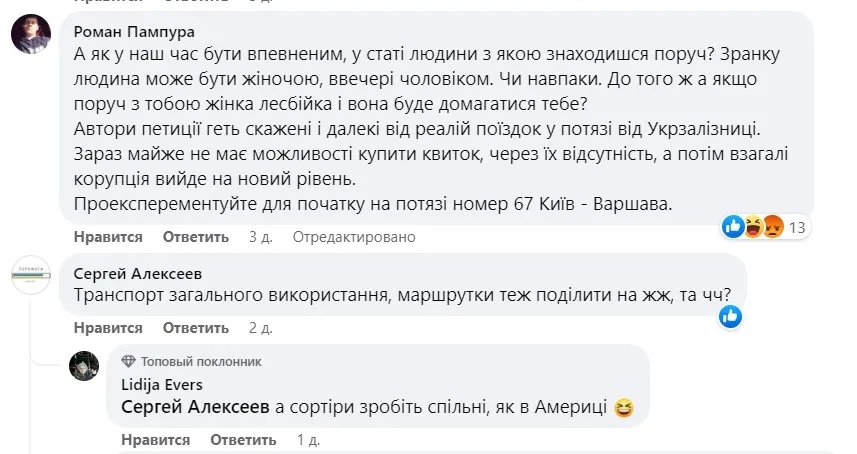Viewport: 857px width, 454px height.
Task: Like Lidija Evers' reply via Нравится
Action: 155,440
